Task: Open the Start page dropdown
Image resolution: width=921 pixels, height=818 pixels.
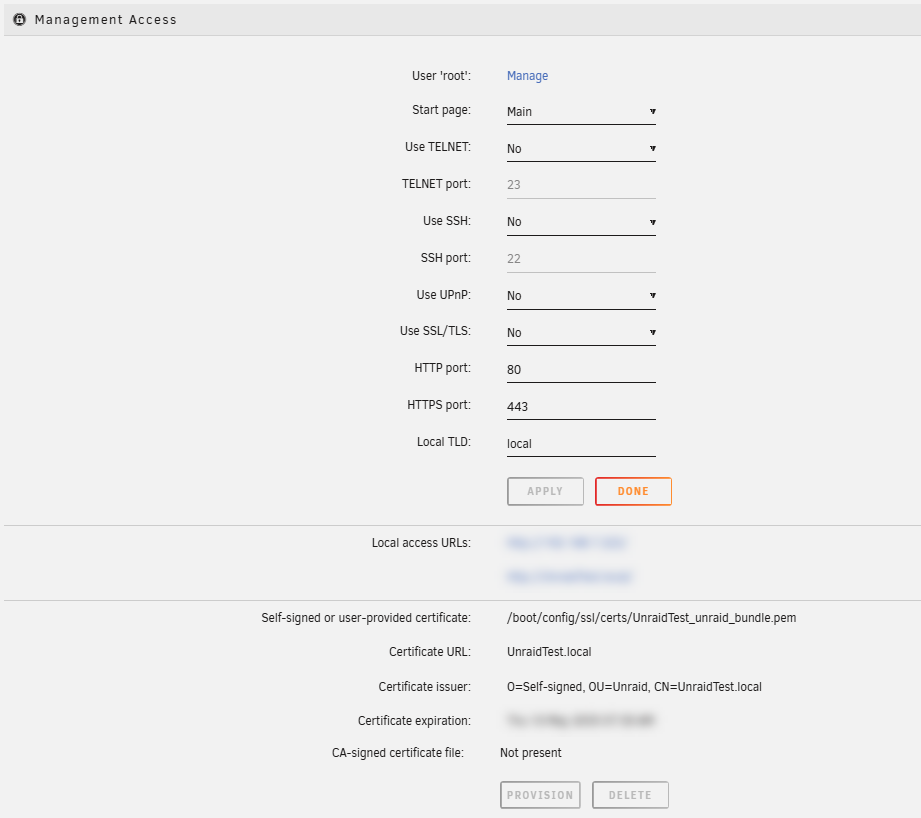Action: tap(580, 111)
